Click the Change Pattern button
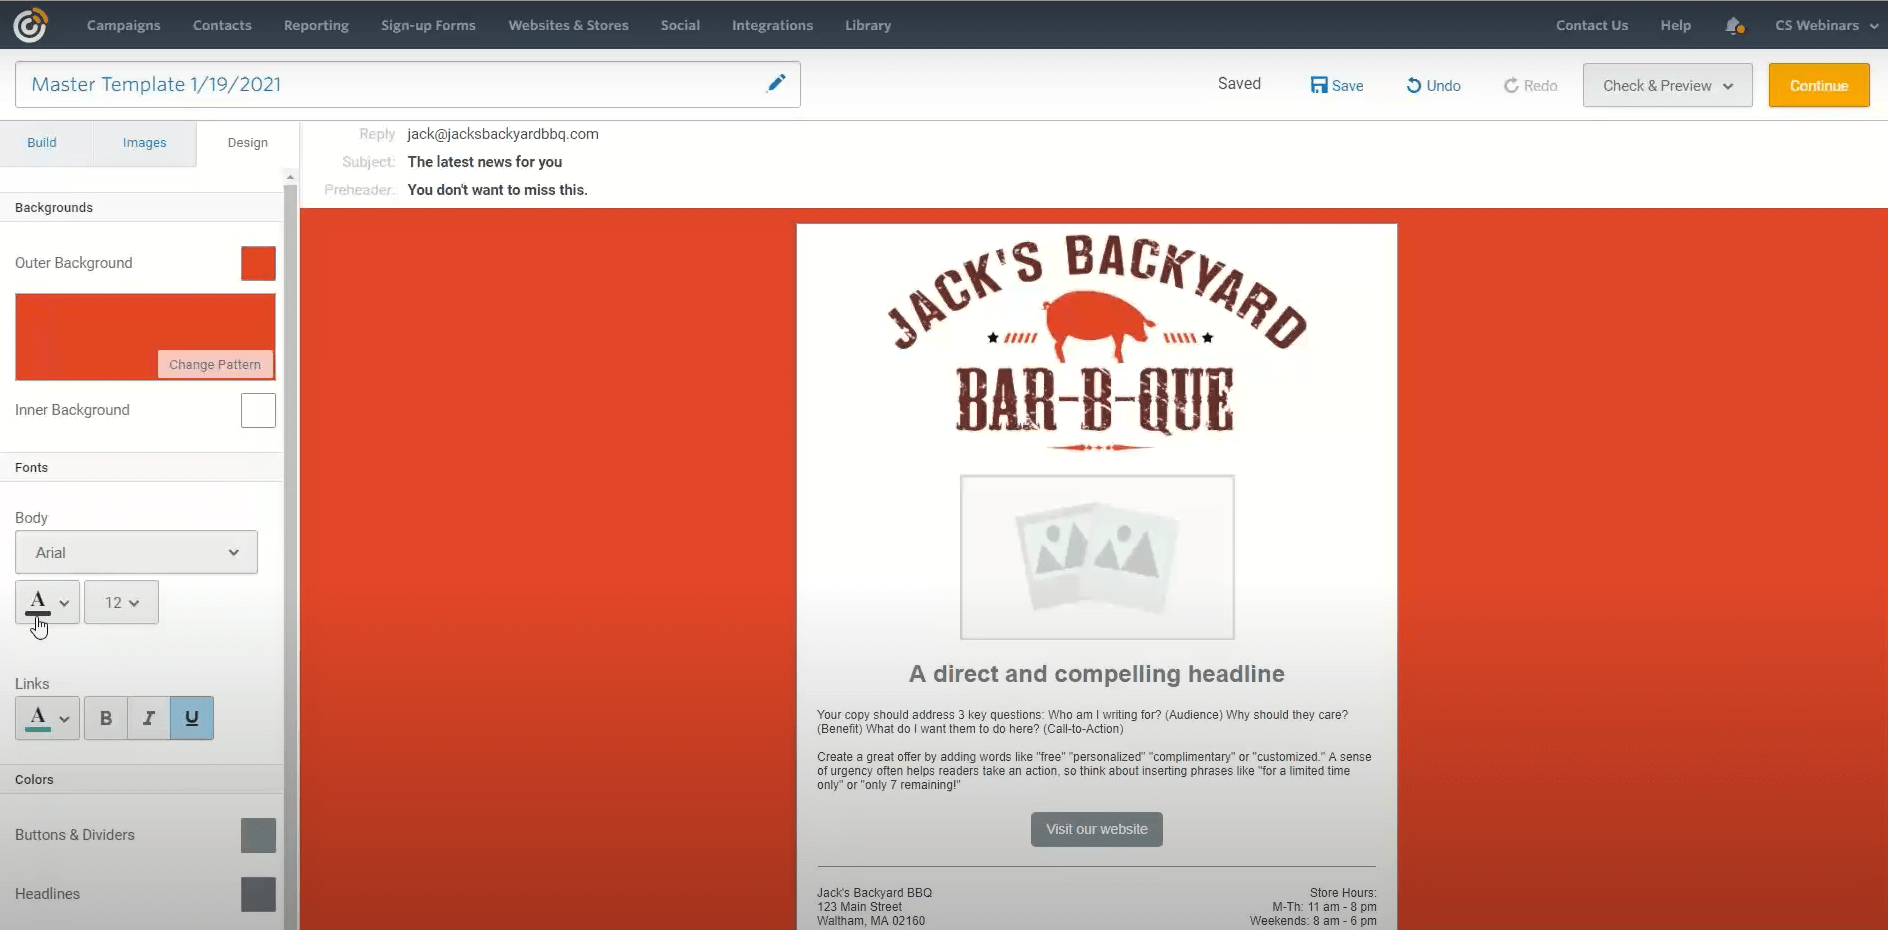 click(215, 365)
